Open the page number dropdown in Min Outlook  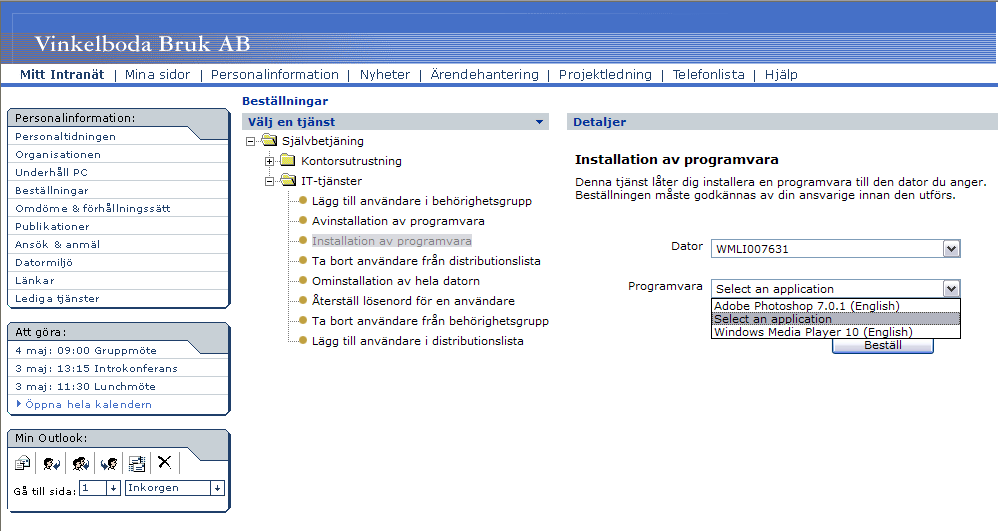[113, 488]
